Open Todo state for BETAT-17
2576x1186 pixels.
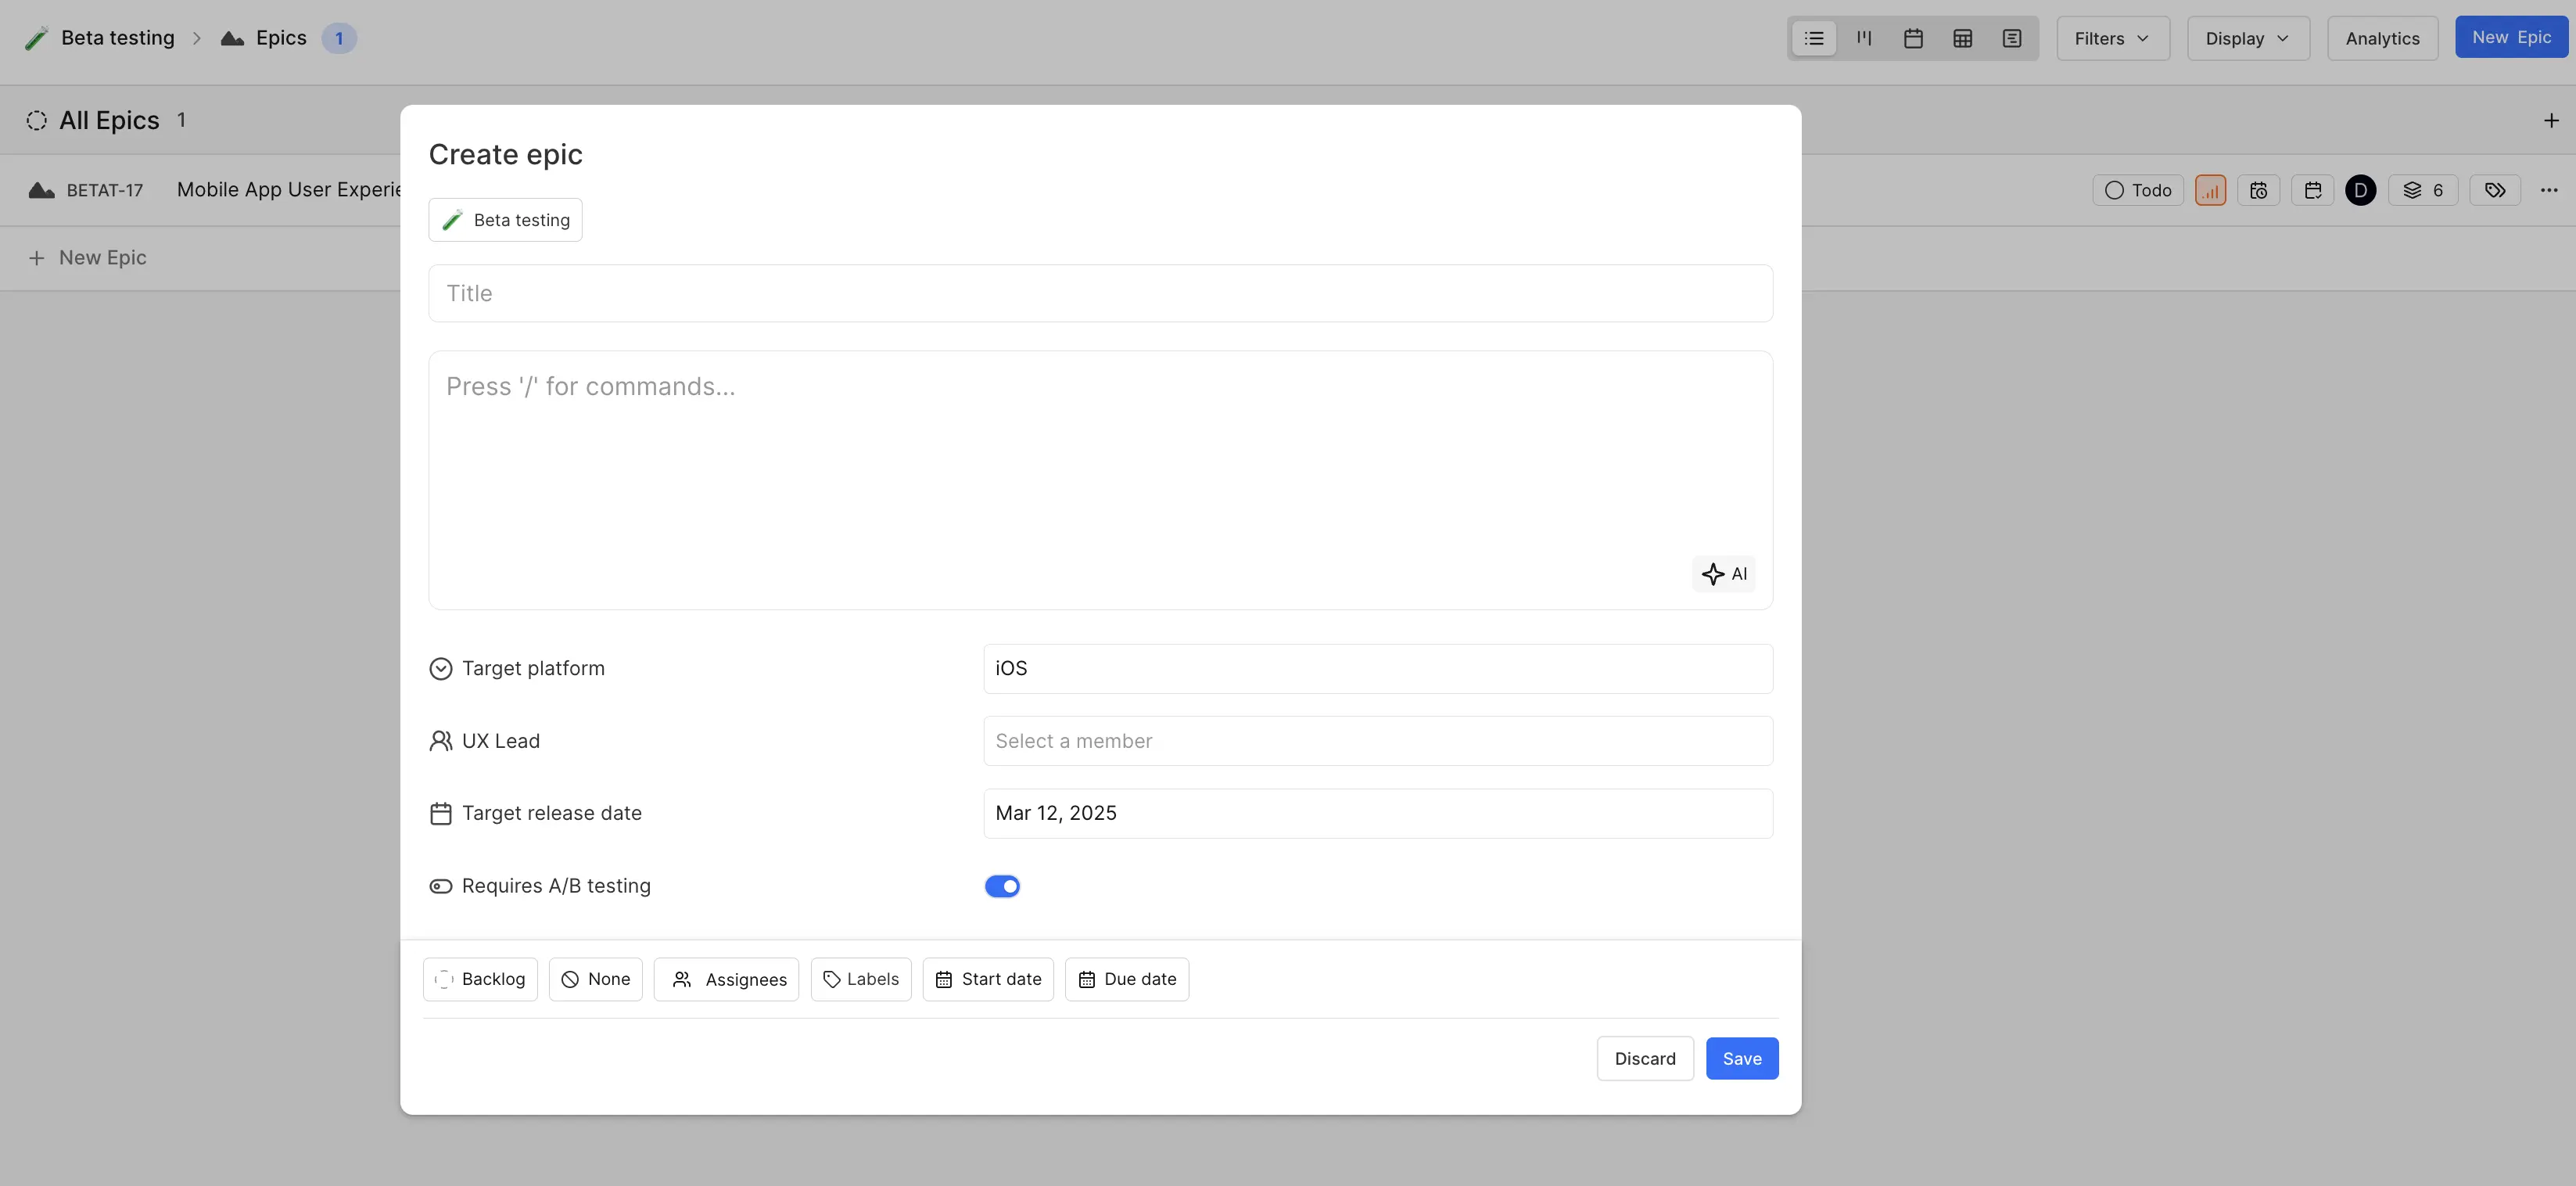(2138, 190)
